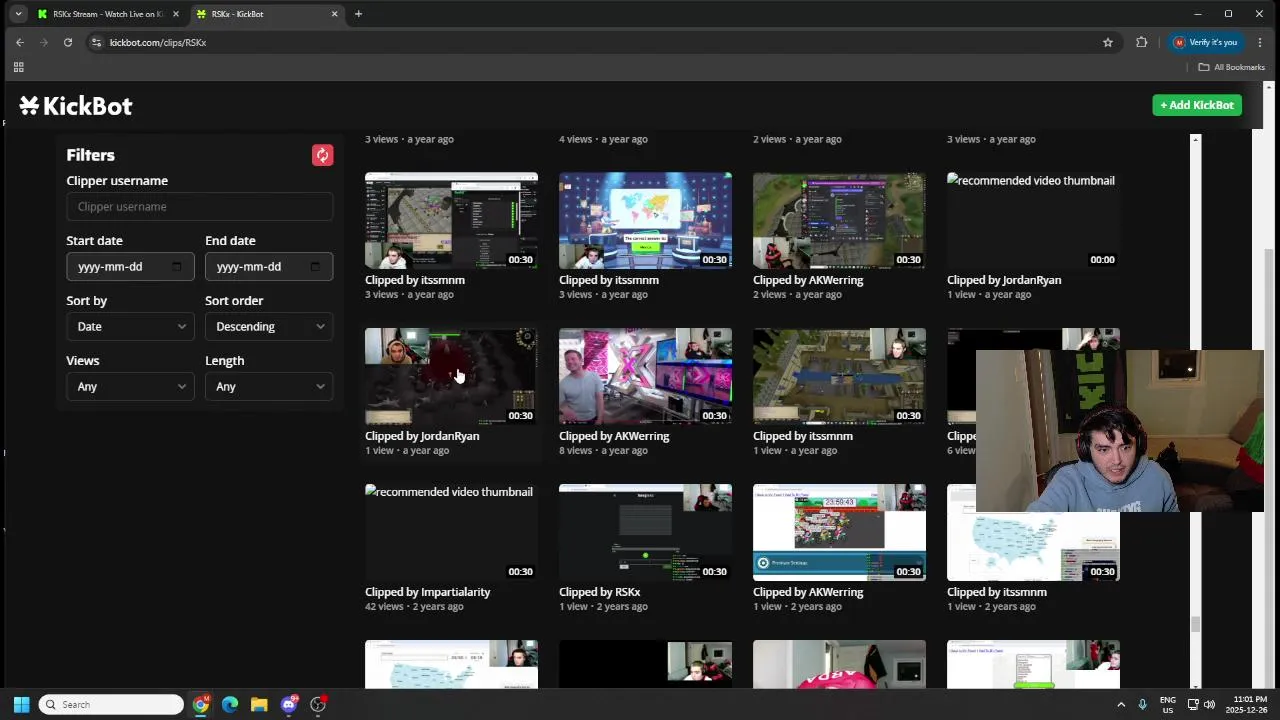Image resolution: width=1280 pixels, height=720 pixels.
Task: Click the "Clipped by RSKx" title
Action: (600, 592)
